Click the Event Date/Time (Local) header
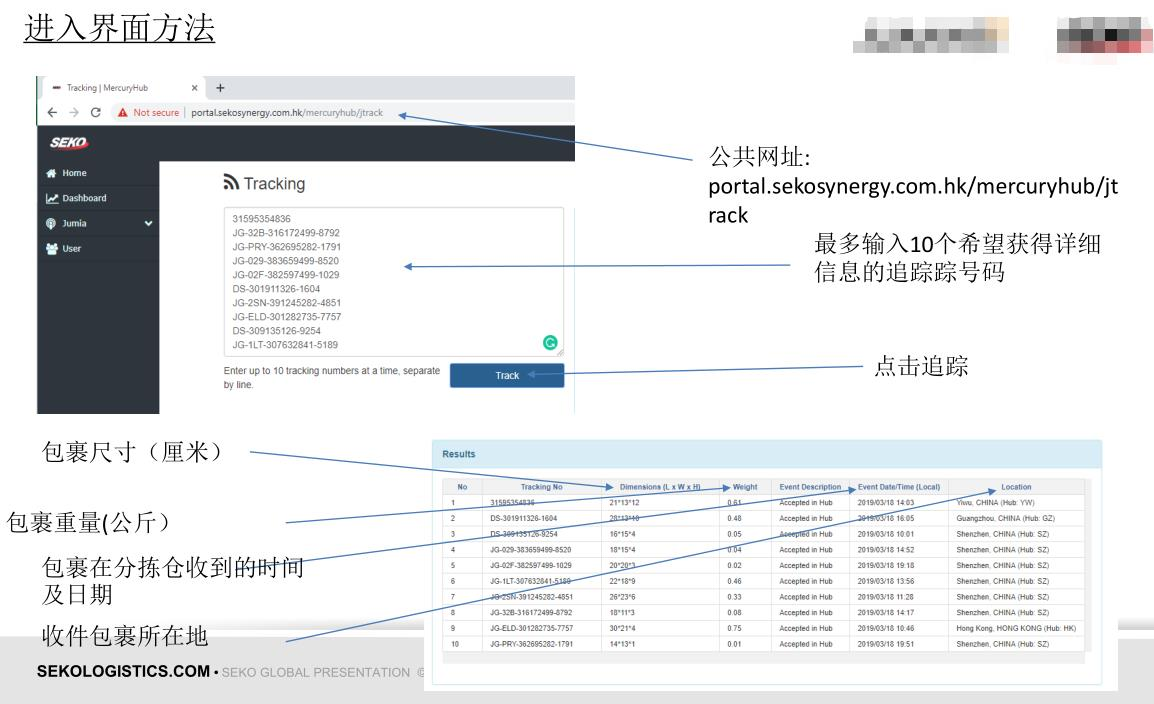 [x=899, y=487]
